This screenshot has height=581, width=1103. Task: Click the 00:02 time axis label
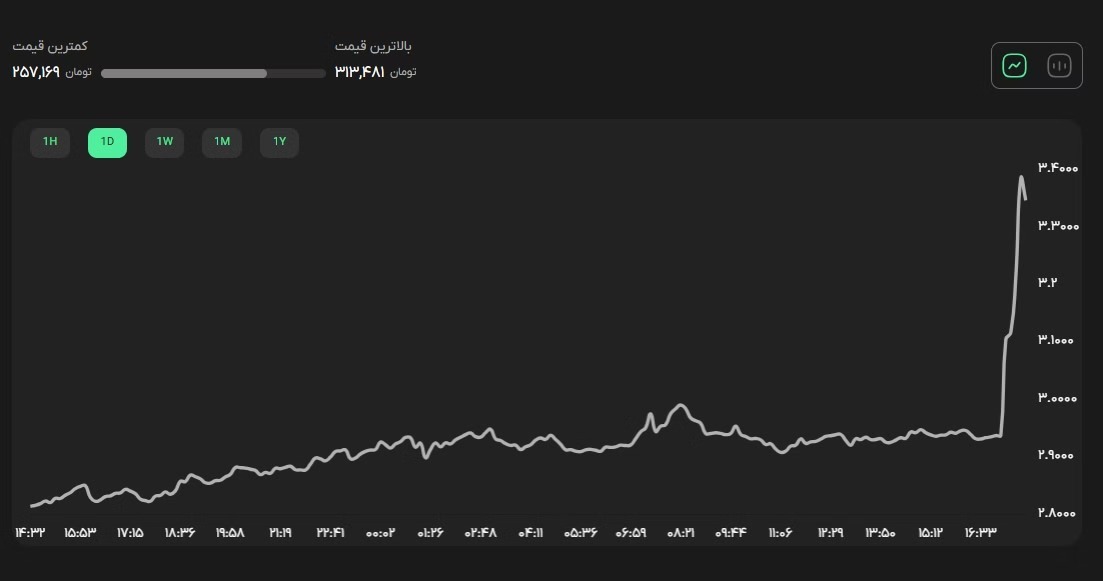(380, 533)
